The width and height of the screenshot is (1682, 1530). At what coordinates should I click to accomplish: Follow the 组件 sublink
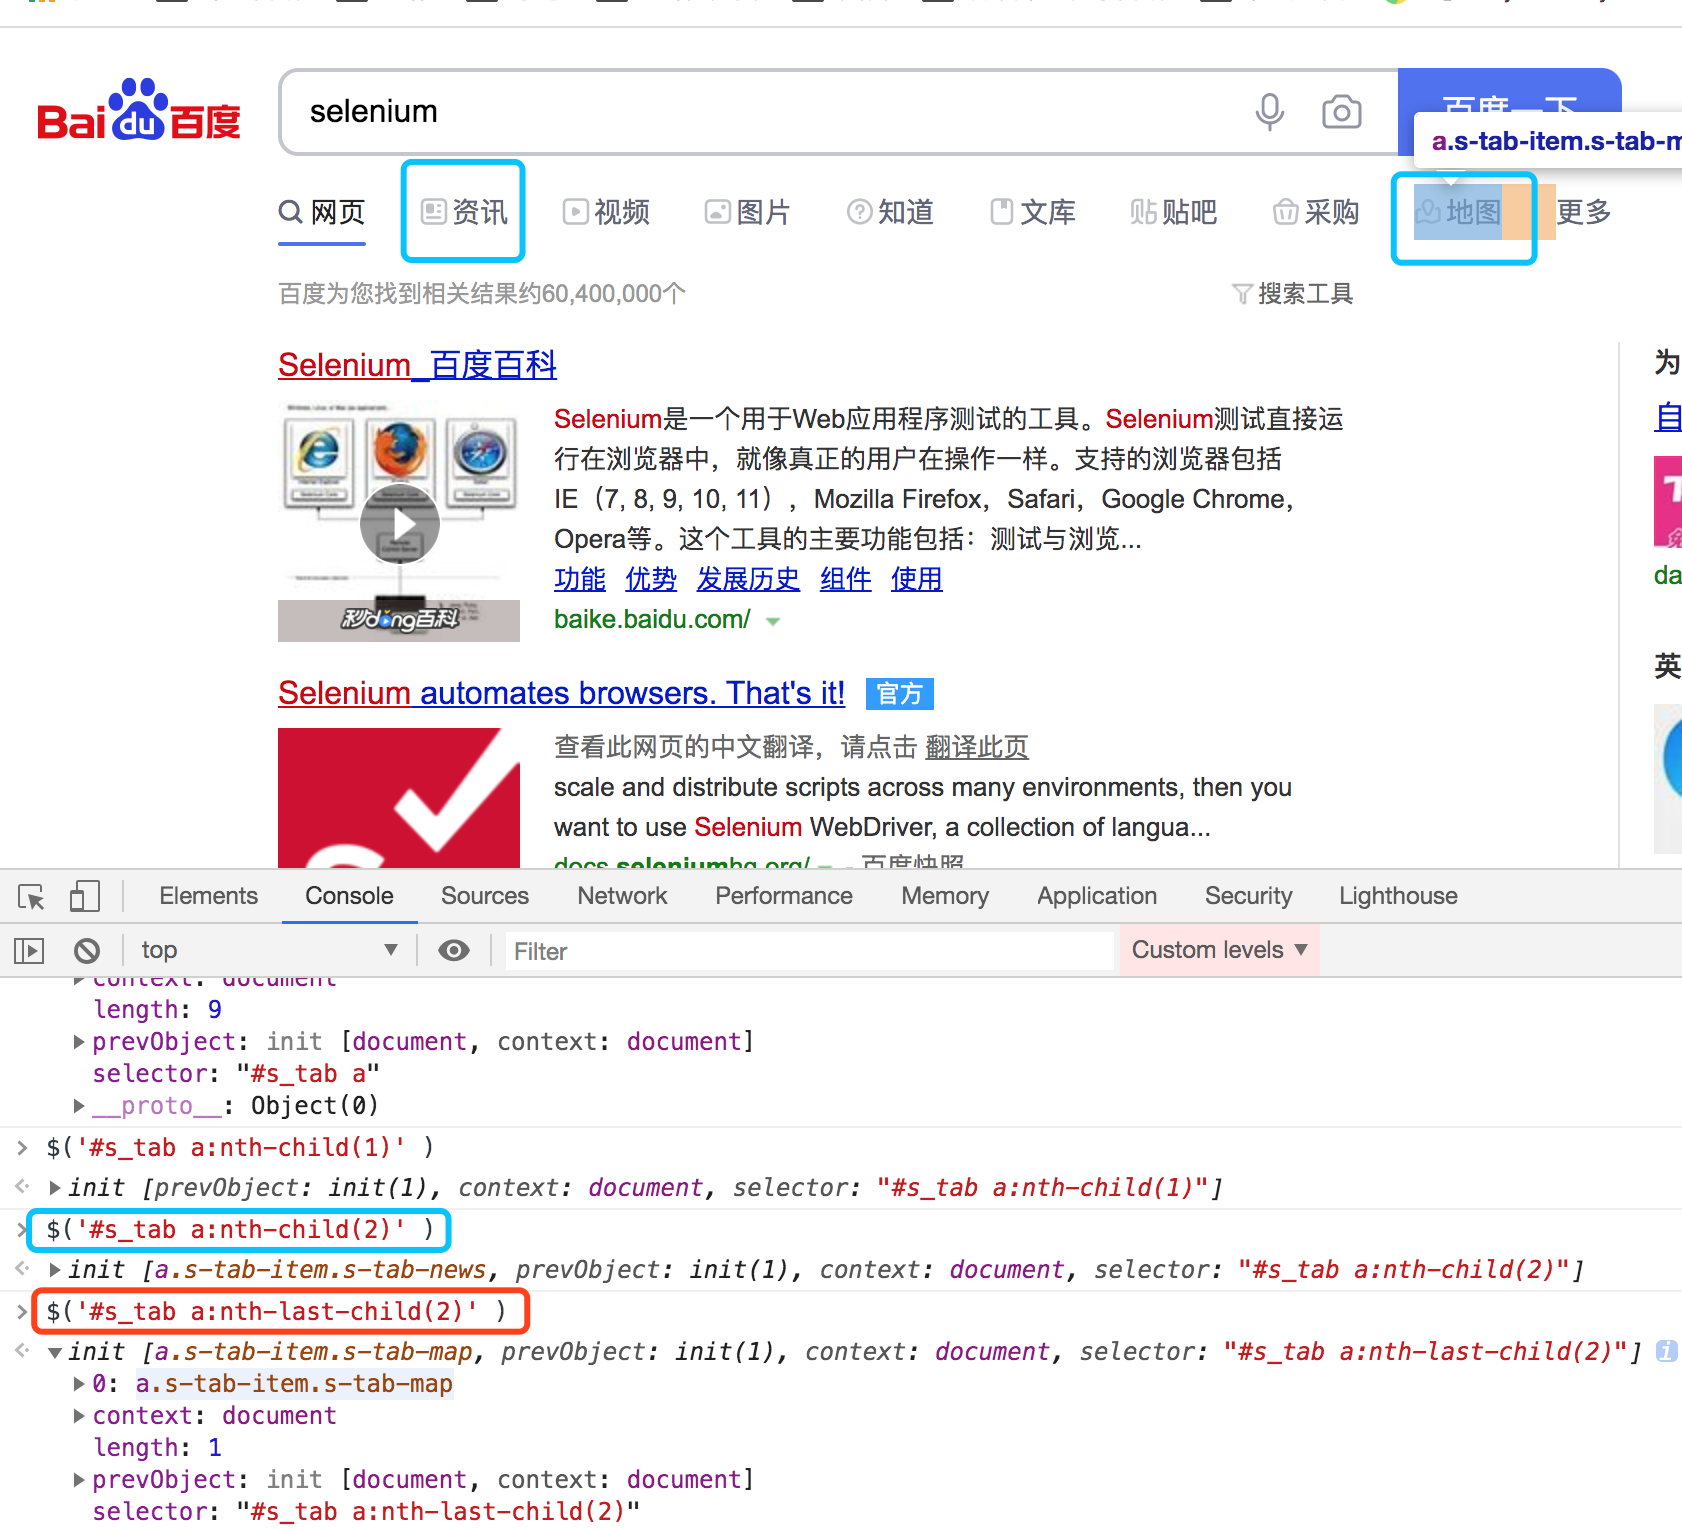tap(845, 579)
